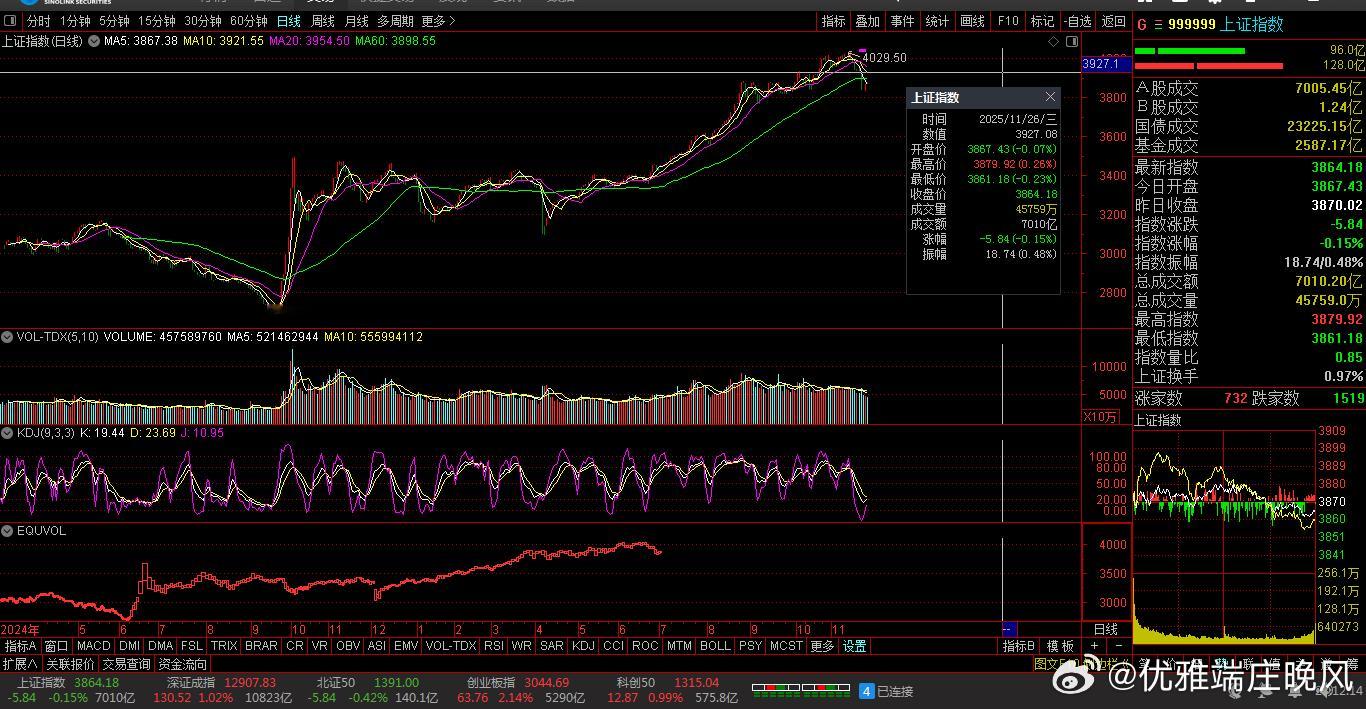Select the 60分钟 period tab

coord(248,21)
